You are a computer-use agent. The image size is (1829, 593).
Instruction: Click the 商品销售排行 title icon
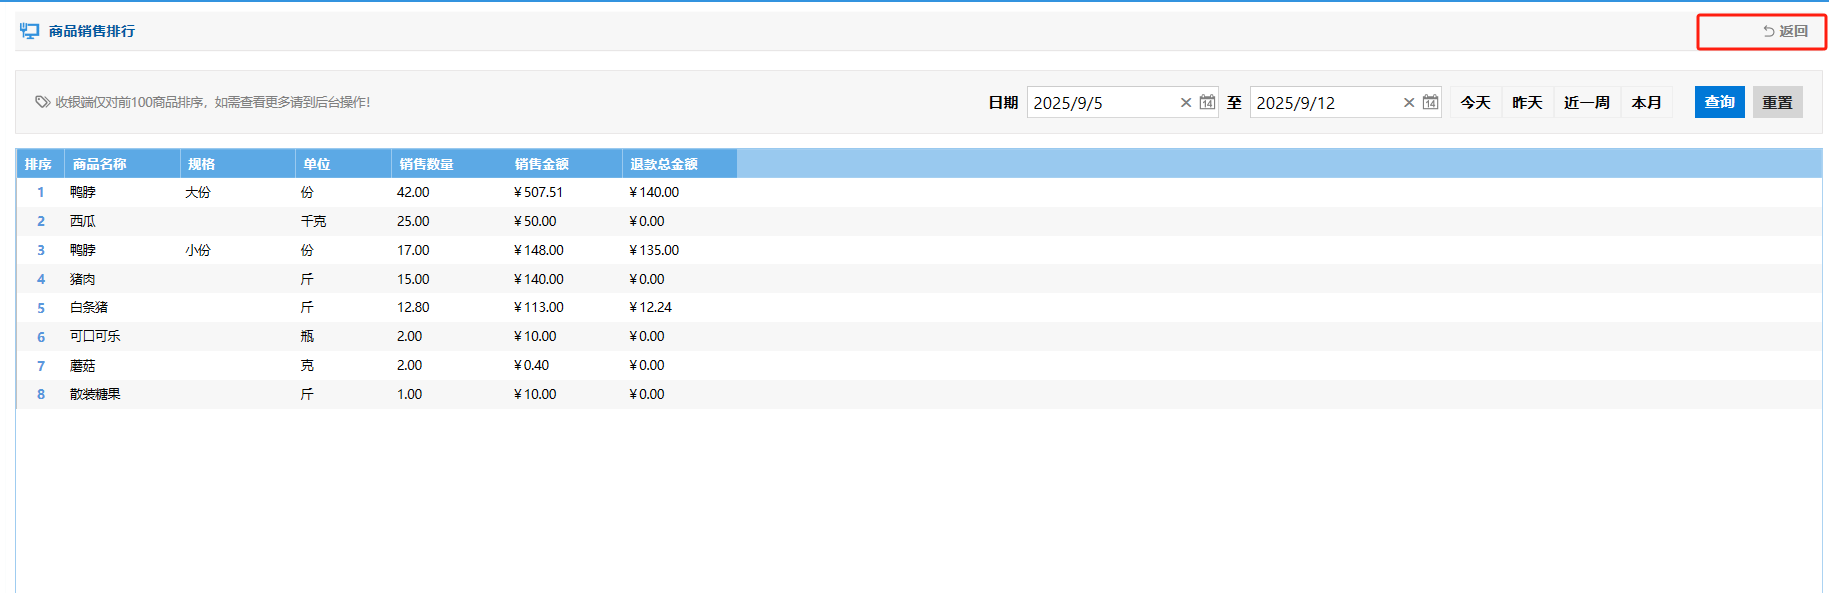(29, 31)
